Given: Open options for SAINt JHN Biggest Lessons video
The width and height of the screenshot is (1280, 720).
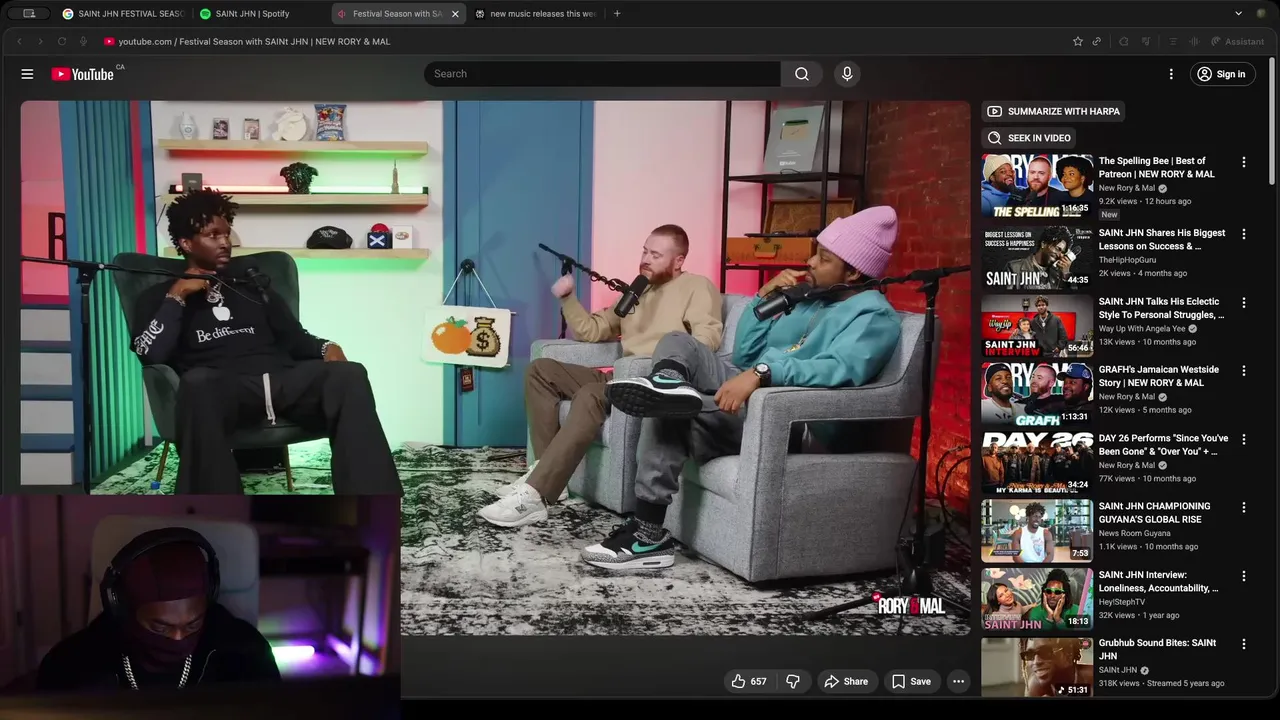Looking at the screenshot, I should click(1244, 234).
